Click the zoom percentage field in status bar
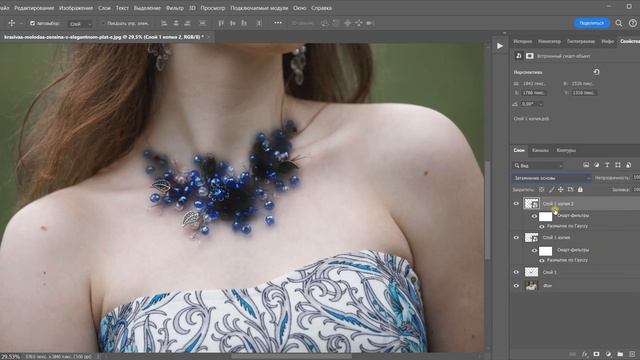This screenshot has width=640, height=360. [10, 356]
